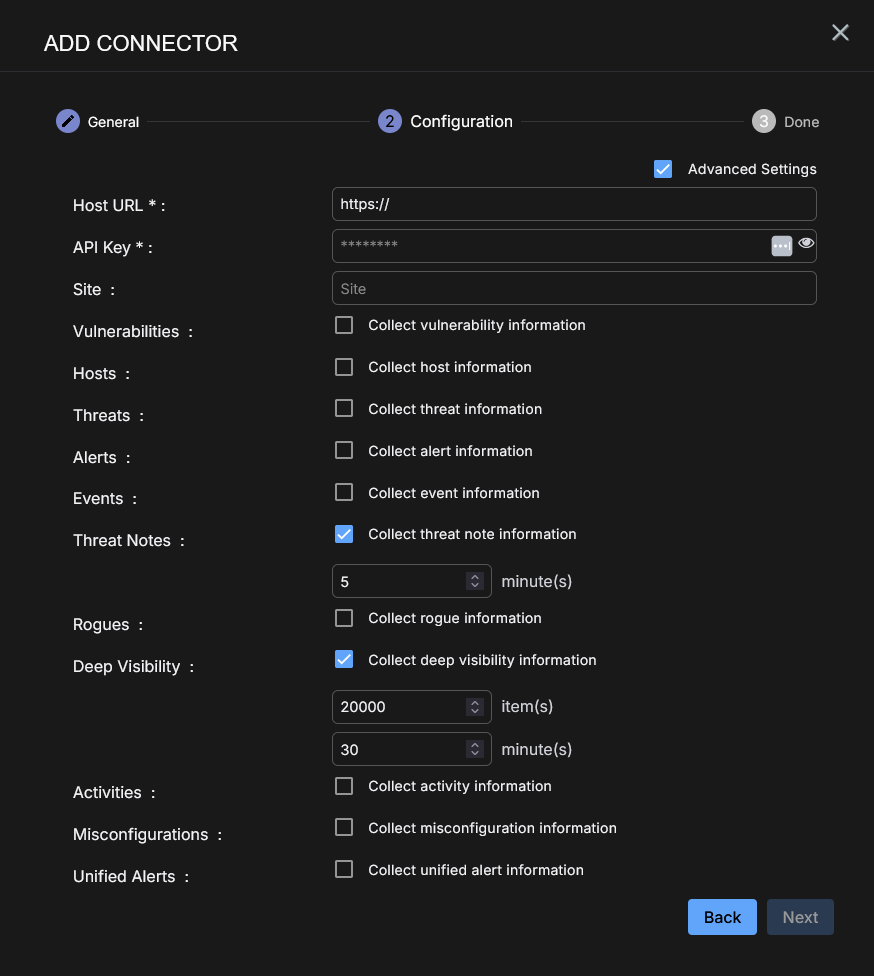Click the Threat Notes minutes stepper arrows
The image size is (874, 976).
coord(474,581)
